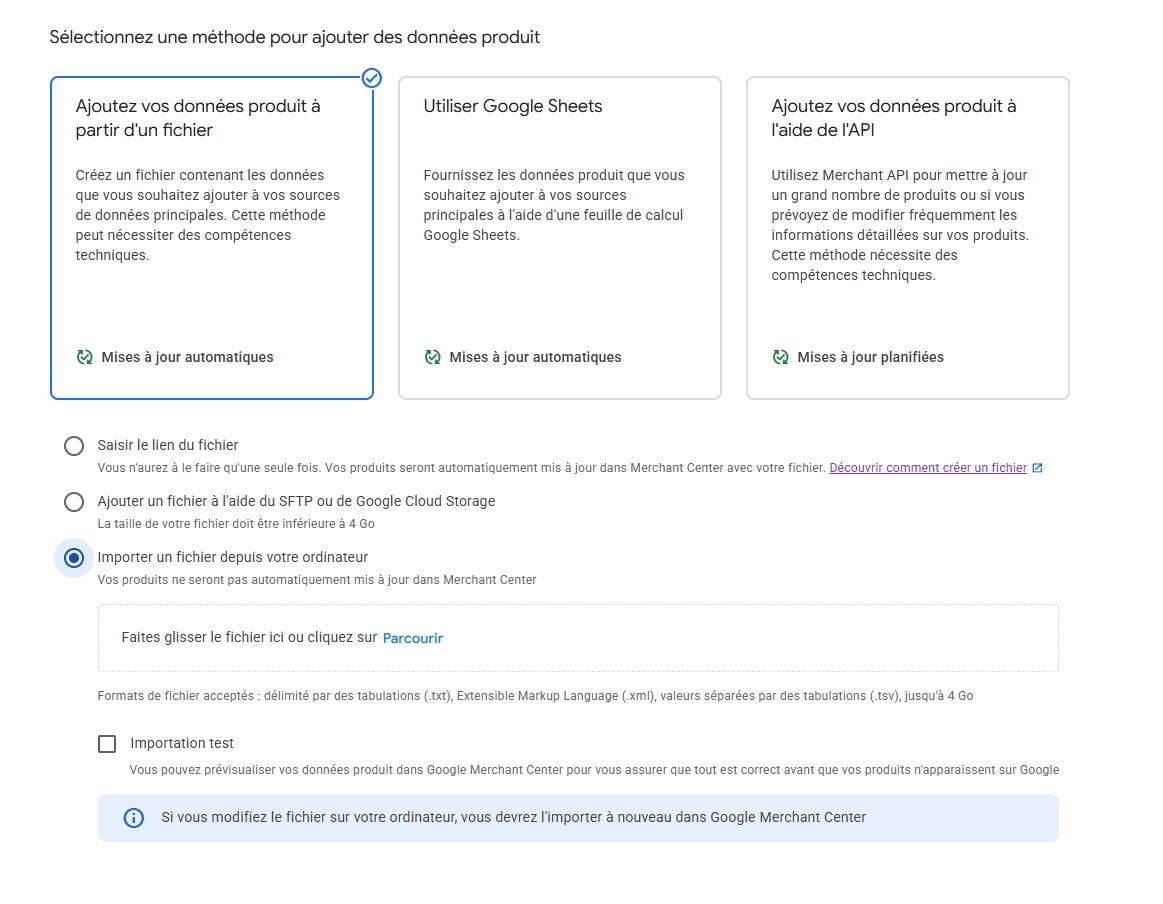1163x904 pixels.
Task: Select the 'Saisir le lien du fichier' radio button
Action: (74, 446)
